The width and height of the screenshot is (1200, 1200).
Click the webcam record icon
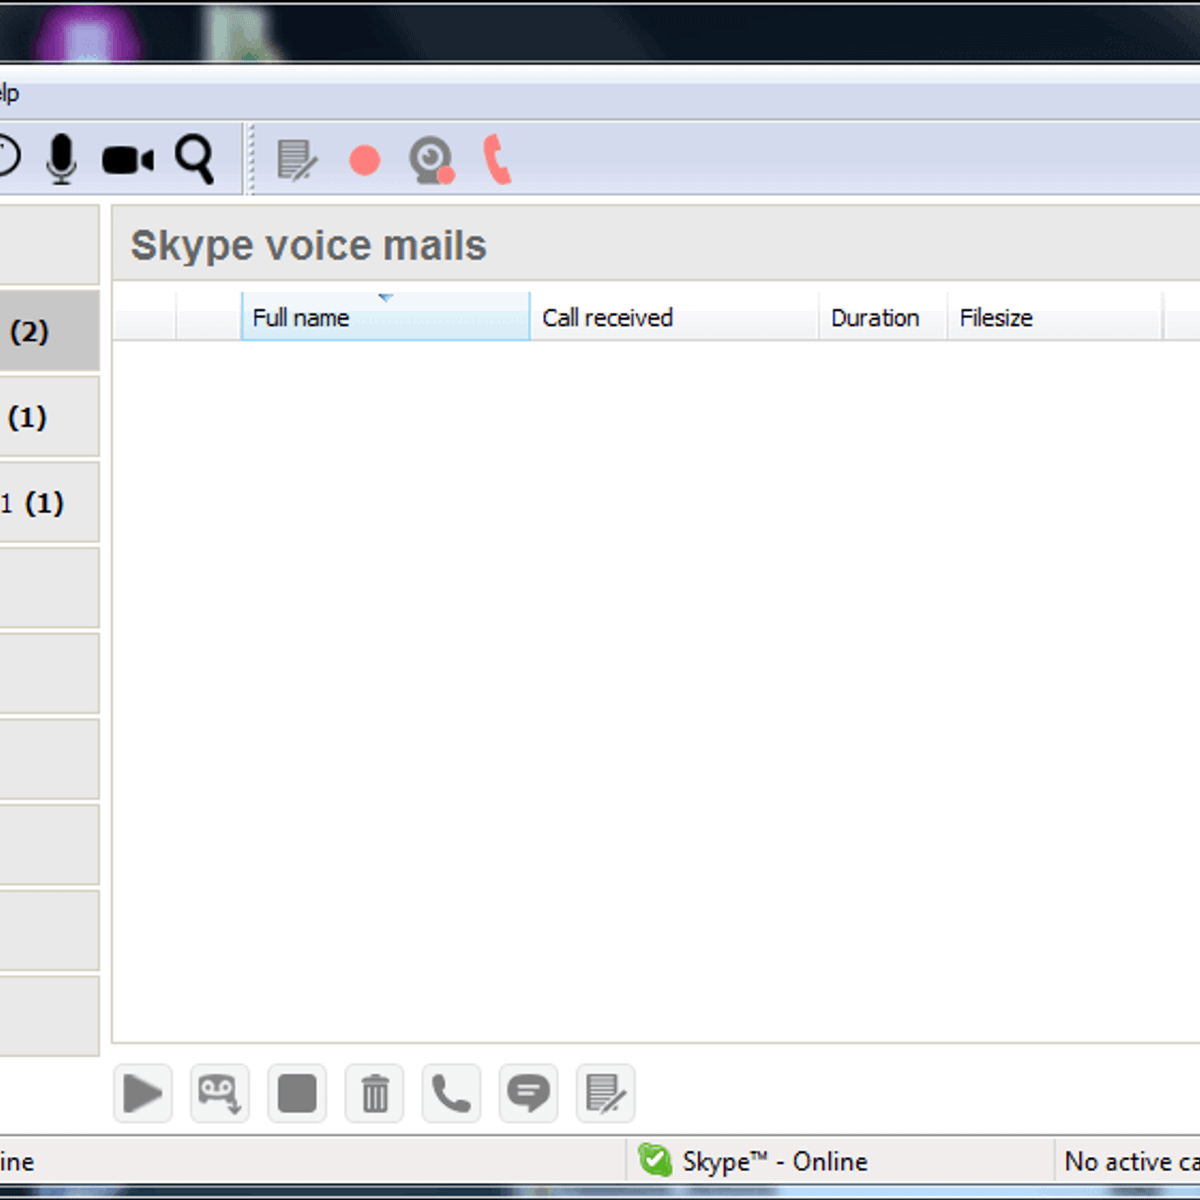coord(432,160)
